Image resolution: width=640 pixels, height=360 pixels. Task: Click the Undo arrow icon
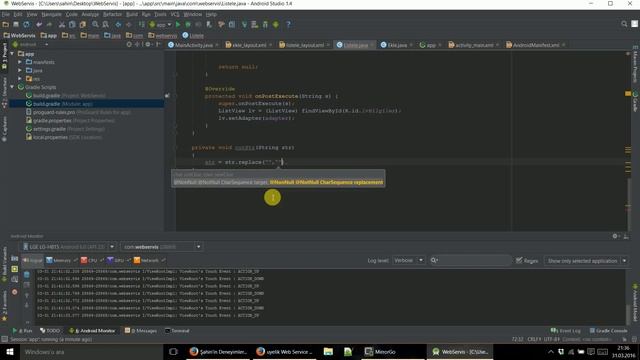coord(39,24)
